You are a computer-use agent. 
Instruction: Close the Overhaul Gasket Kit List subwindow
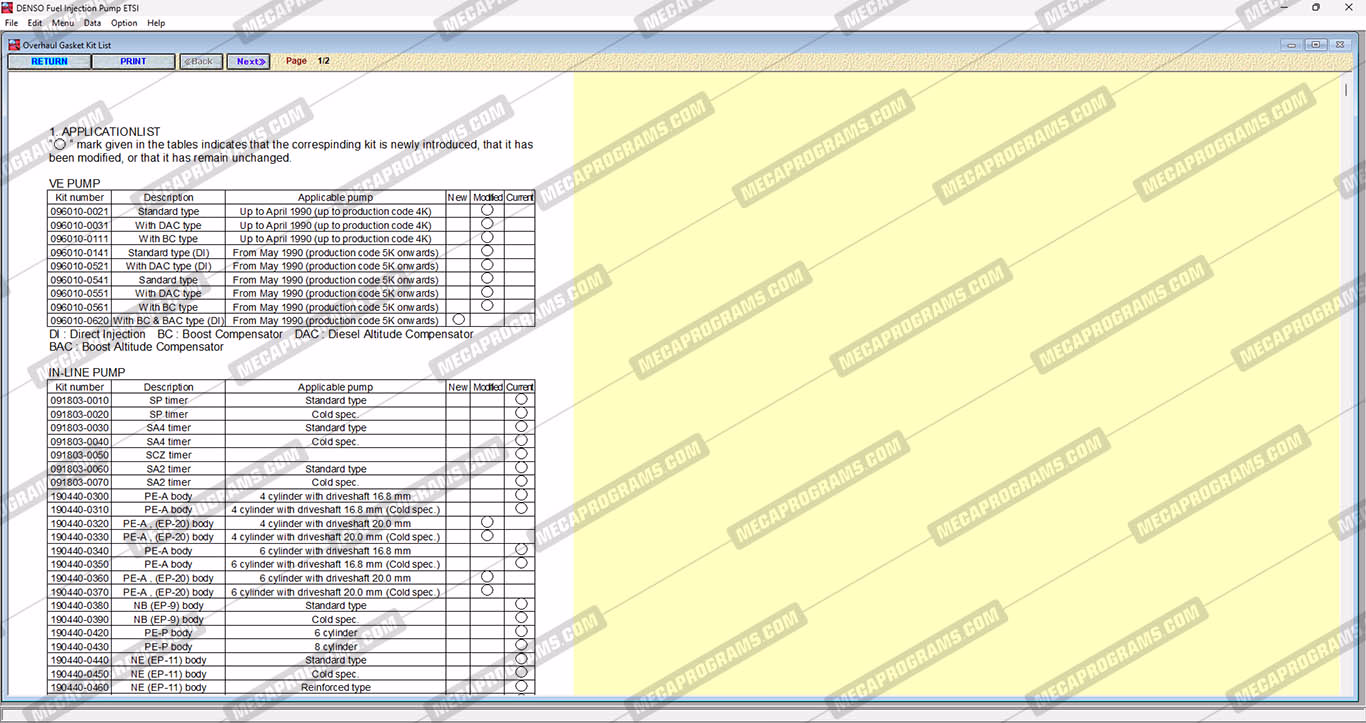pyautogui.click(x=1340, y=45)
